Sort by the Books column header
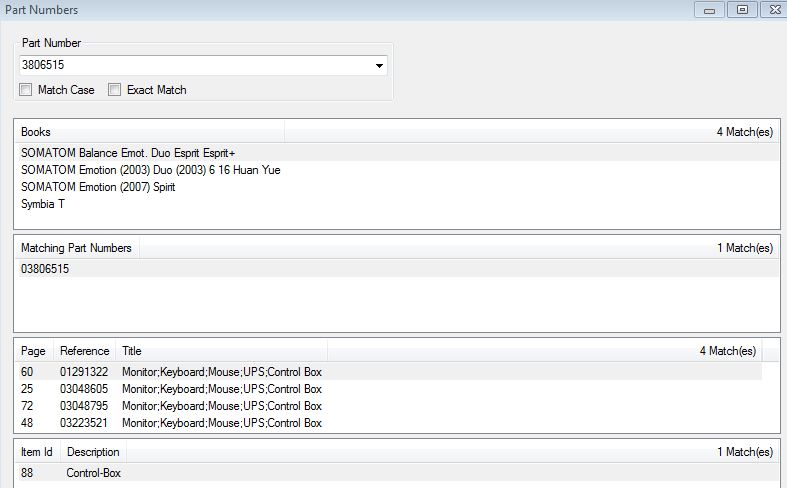Viewport: 787px width, 488px height. [x=150, y=132]
